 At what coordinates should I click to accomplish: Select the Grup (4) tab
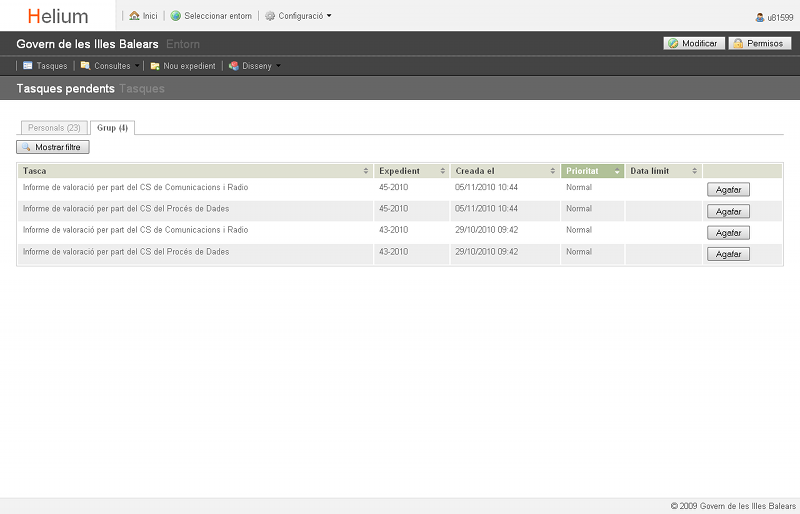coord(112,128)
